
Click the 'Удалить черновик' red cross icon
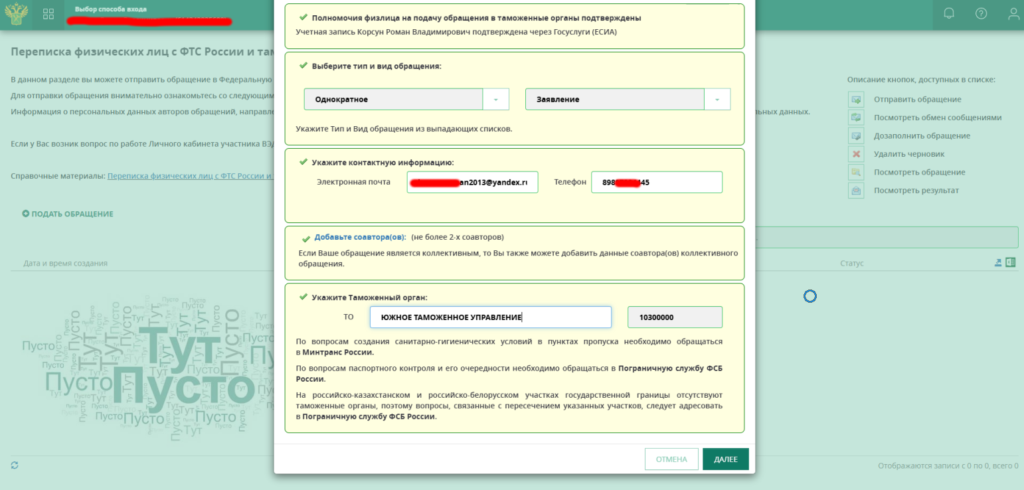(856, 154)
